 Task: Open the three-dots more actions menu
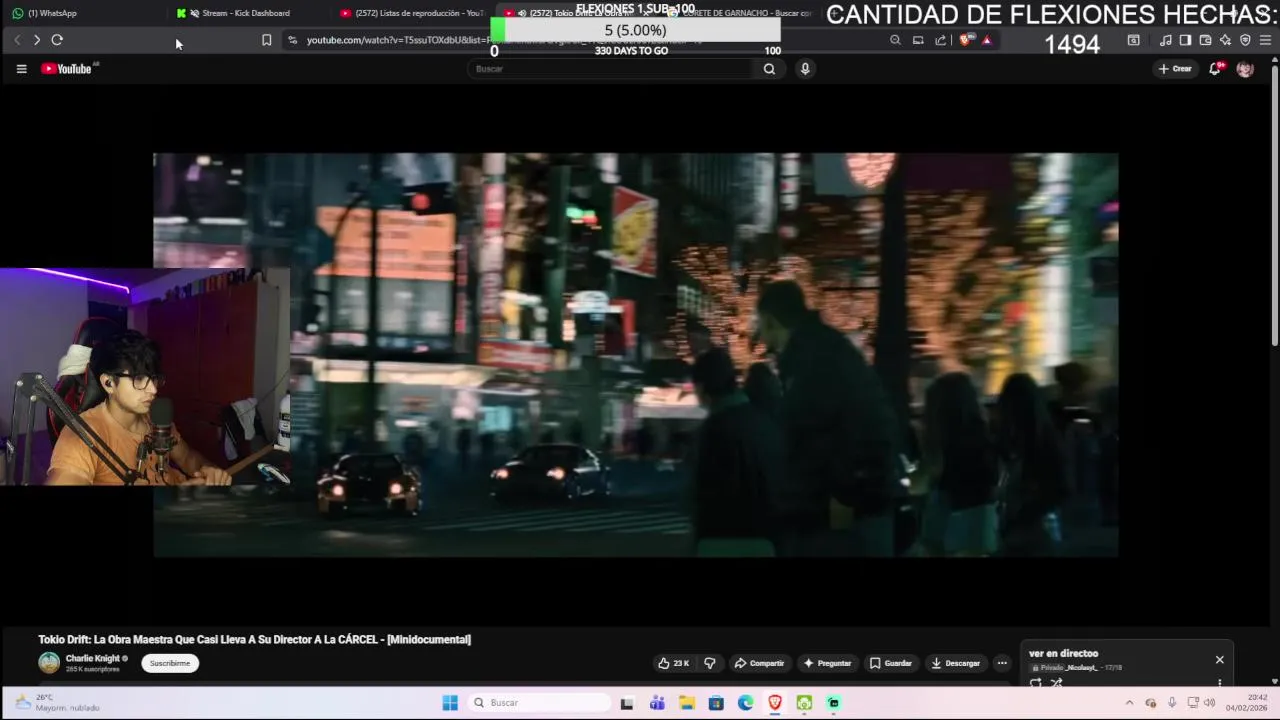[x=1002, y=663]
